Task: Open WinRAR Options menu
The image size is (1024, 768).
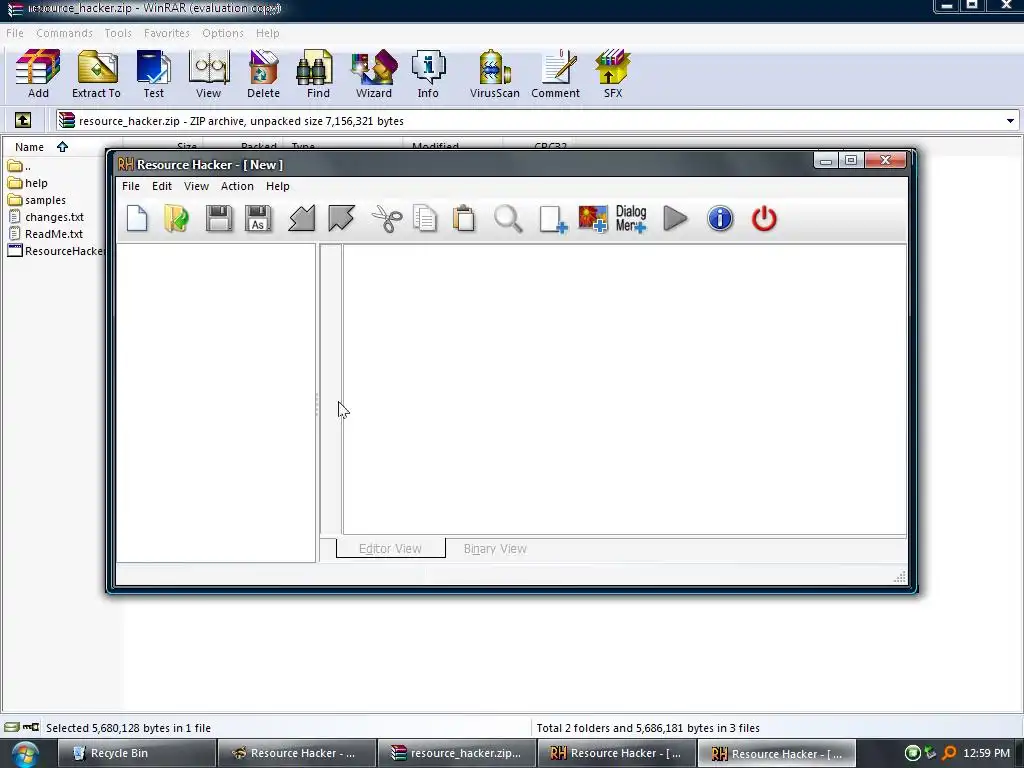Action: pyautogui.click(x=223, y=33)
